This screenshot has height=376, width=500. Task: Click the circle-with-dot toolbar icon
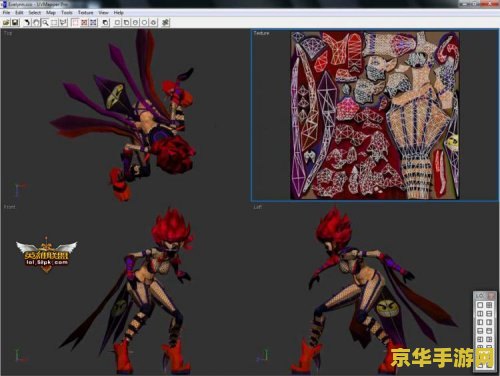[153, 23]
